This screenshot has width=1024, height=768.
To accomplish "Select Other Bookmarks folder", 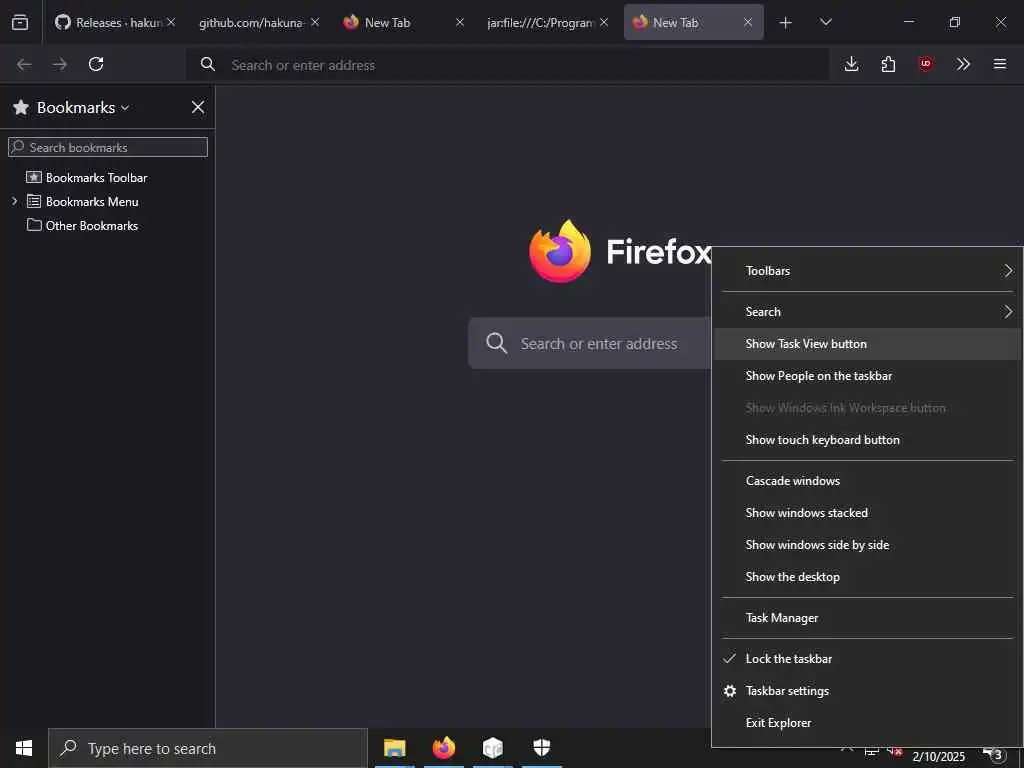I will [x=82, y=226].
